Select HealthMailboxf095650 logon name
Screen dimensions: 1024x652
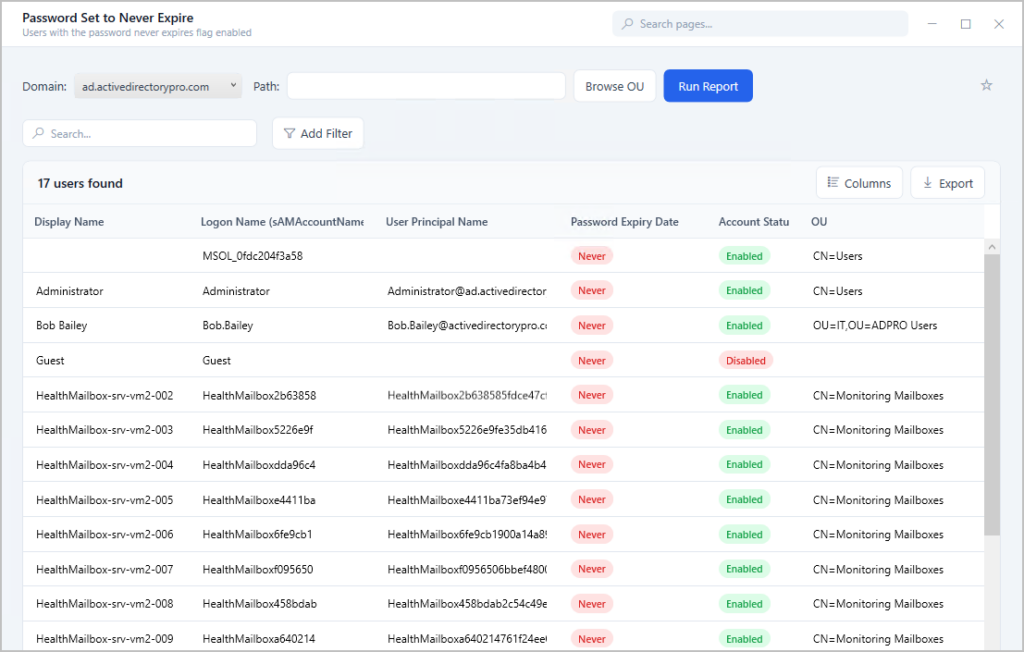tap(257, 570)
